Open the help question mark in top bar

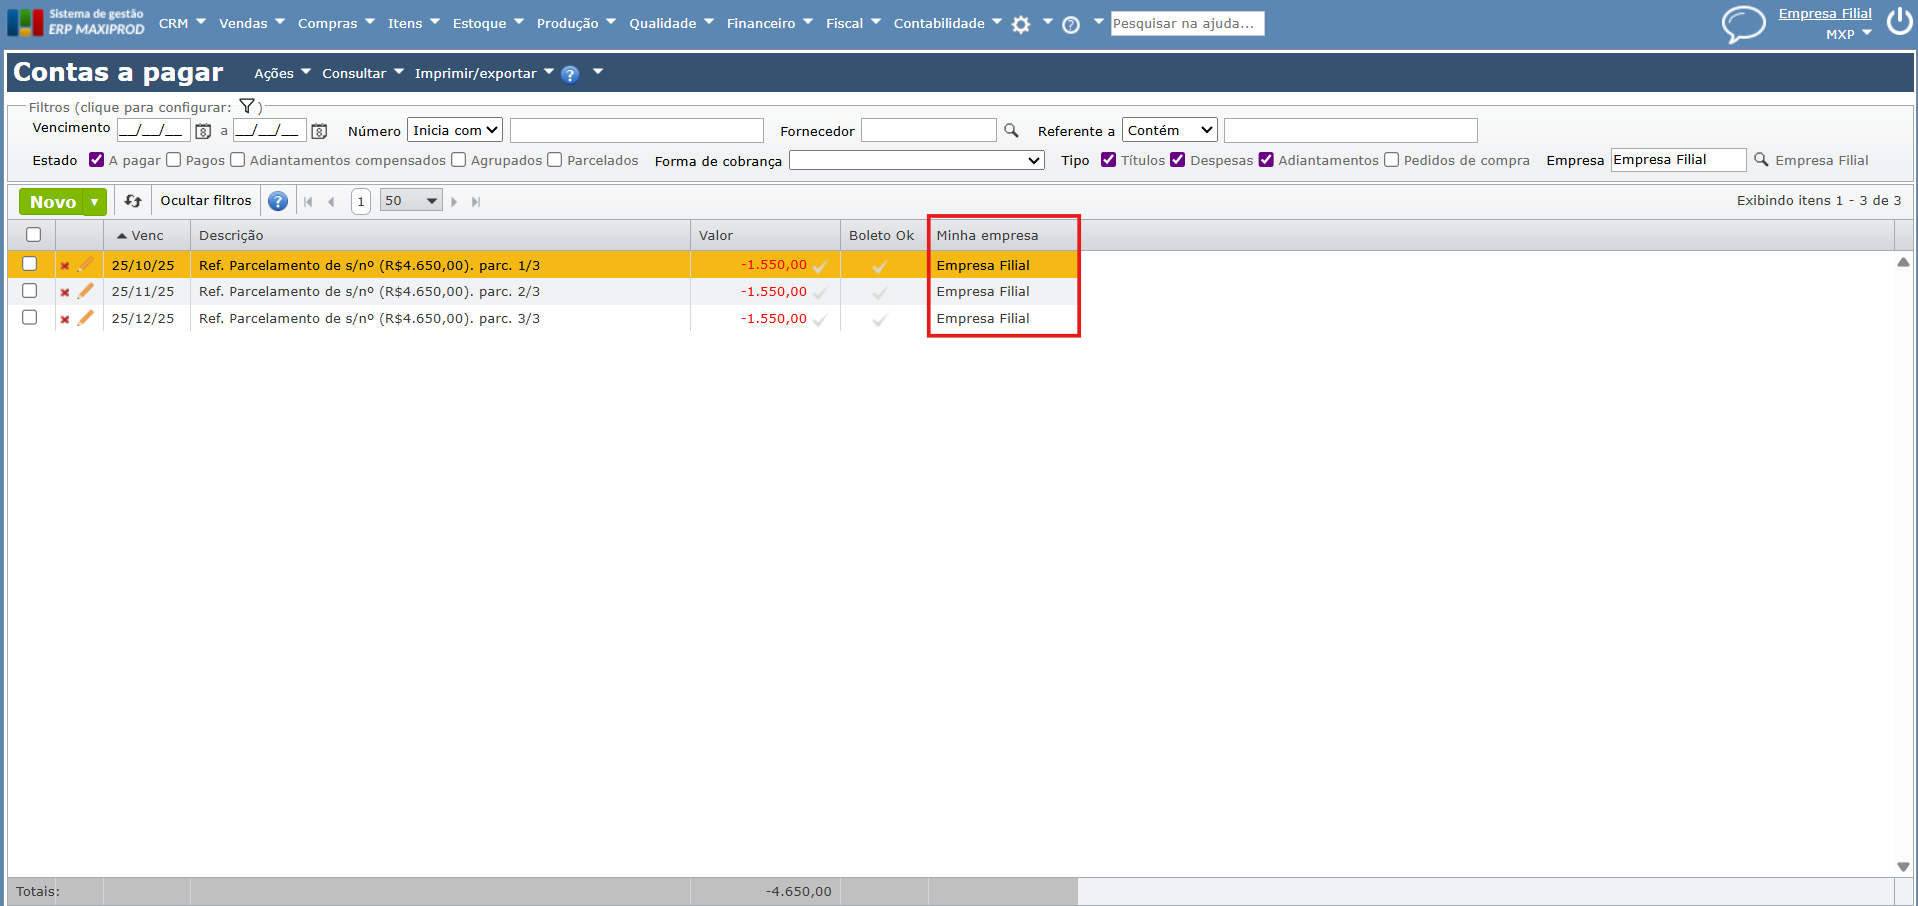click(1071, 25)
